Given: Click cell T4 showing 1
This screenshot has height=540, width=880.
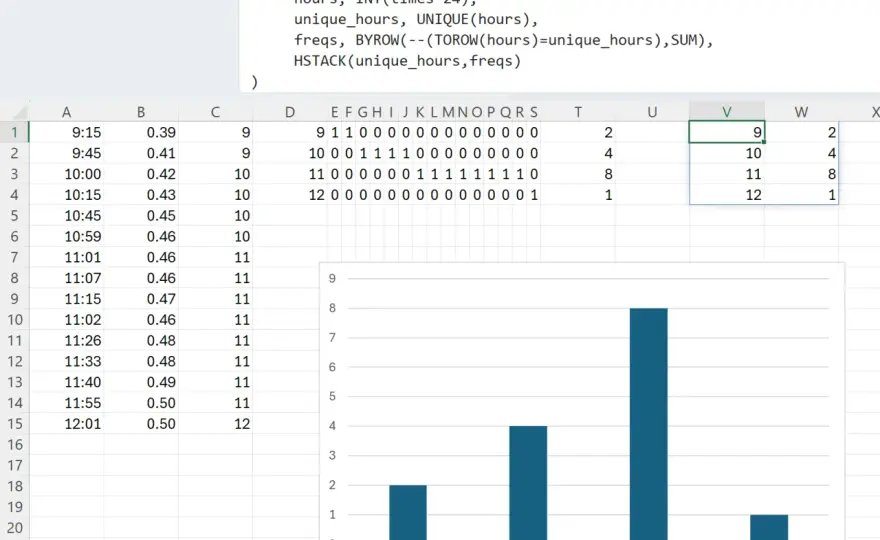Looking at the screenshot, I should (x=578, y=195).
